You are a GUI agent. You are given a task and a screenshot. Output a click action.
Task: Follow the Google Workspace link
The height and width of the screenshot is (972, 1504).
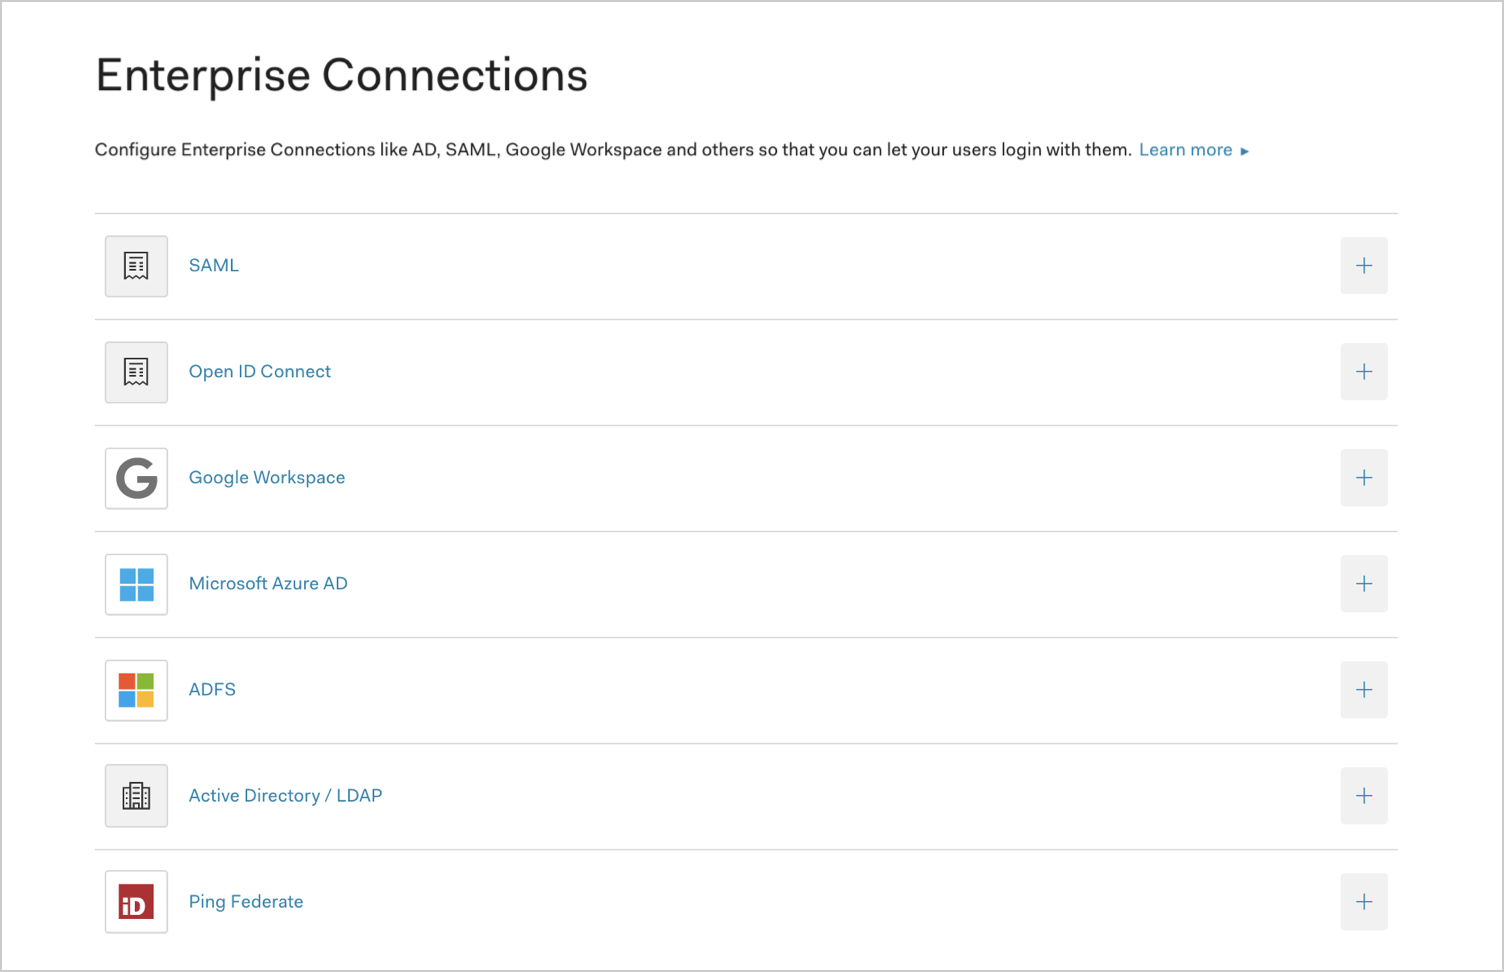pos(266,477)
